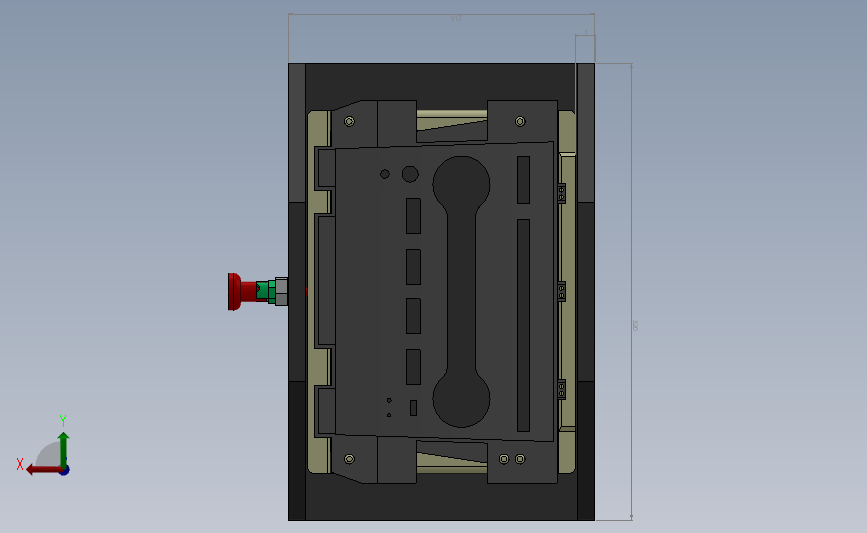This screenshot has width=867, height=533.
Task: Select the green collar behind the stop button
Action: point(267,291)
